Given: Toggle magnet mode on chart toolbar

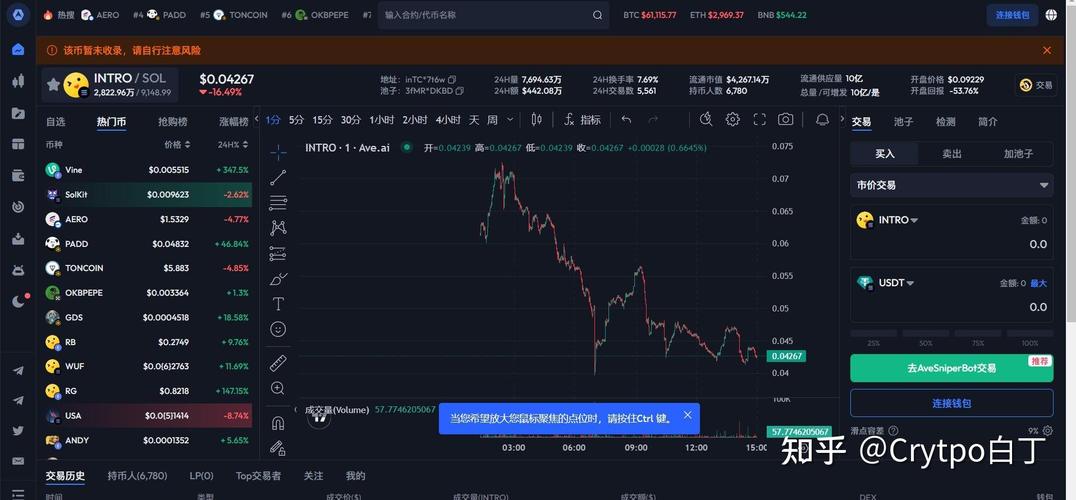Looking at the screenshot, I should 278,422.
